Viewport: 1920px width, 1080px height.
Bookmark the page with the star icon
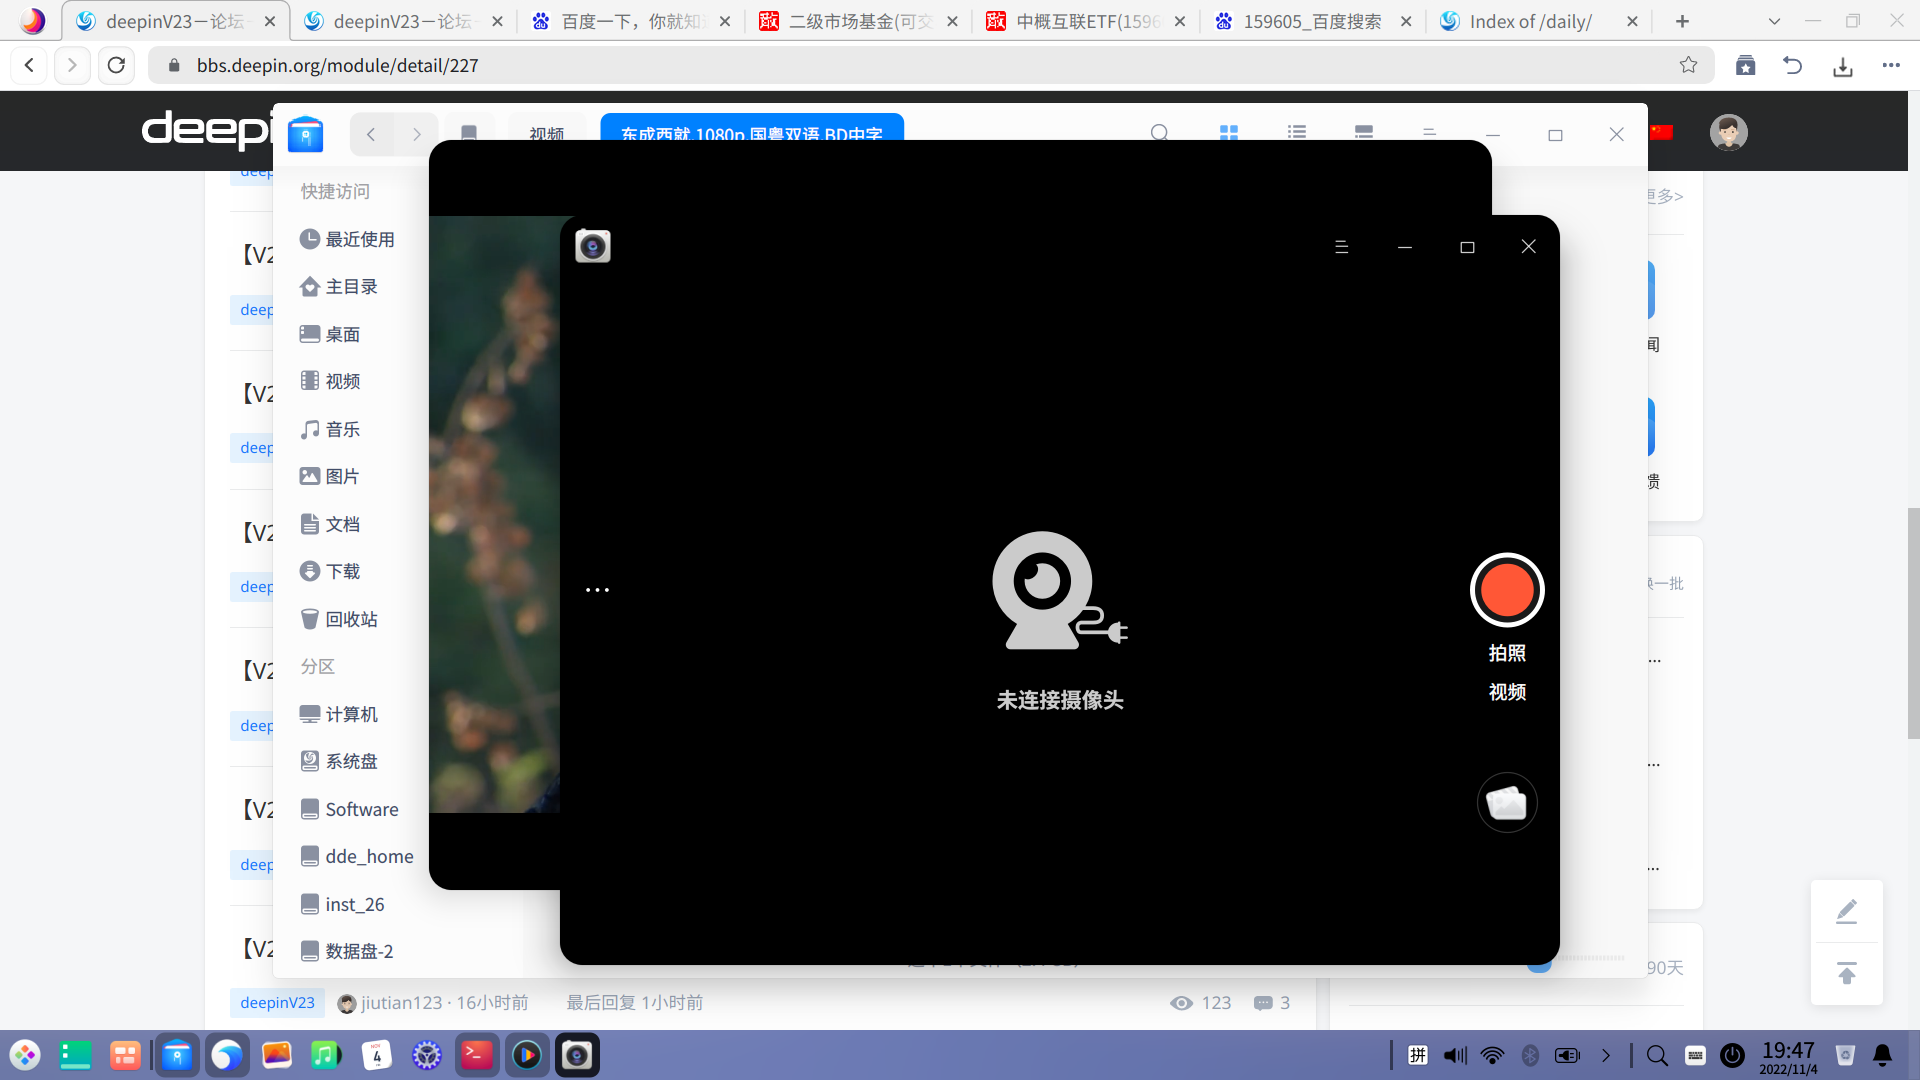[x=1688, y=65]
